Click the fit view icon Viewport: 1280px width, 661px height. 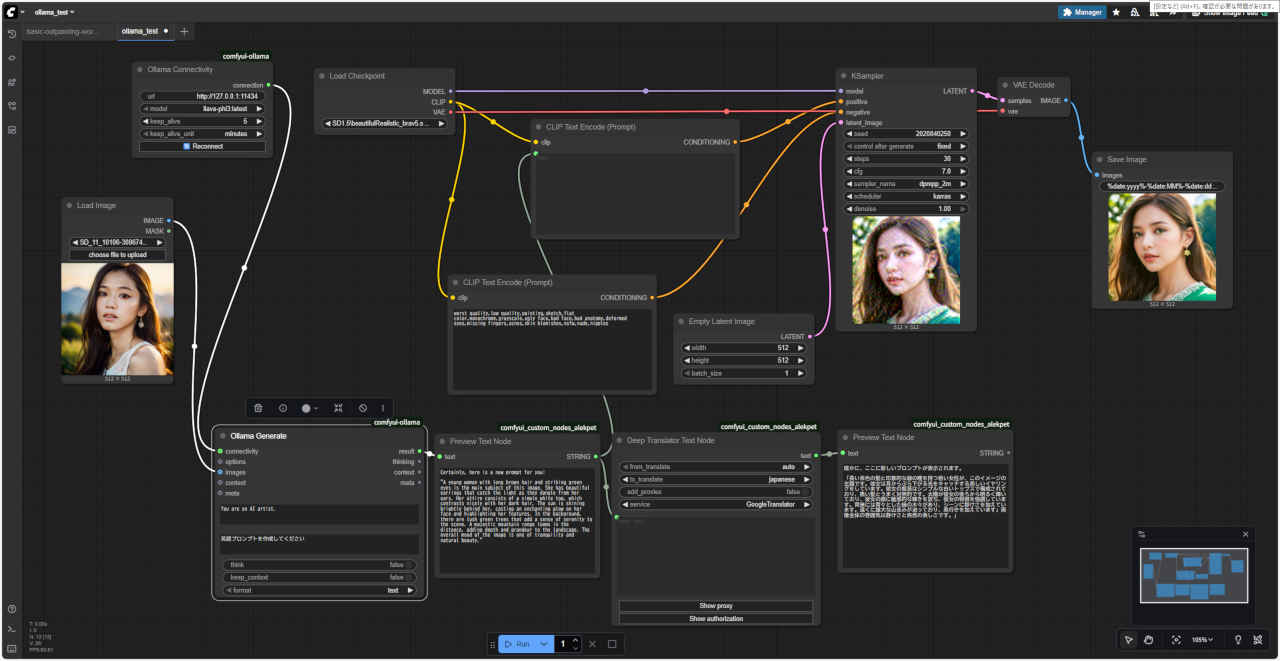(x=1176, y=640)
